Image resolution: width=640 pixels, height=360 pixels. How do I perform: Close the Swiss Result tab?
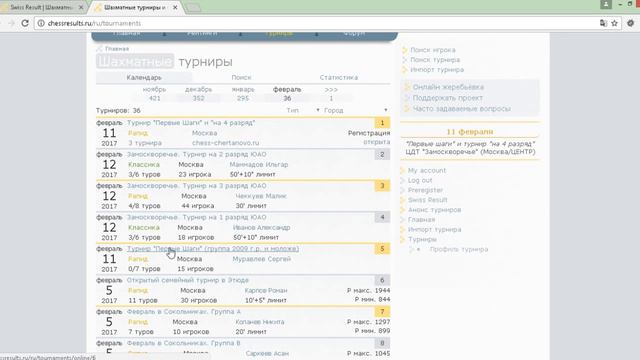[81, 7]
